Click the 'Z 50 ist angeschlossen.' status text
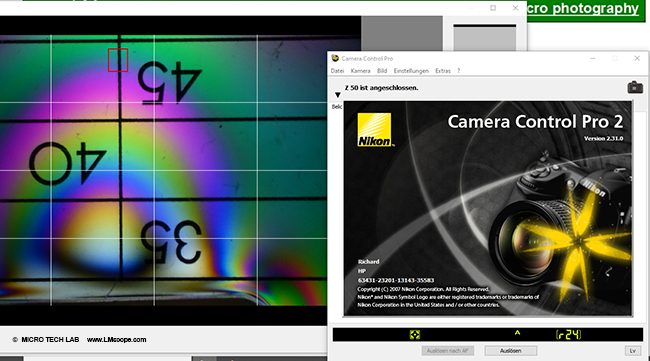 [x=381, y=88]
